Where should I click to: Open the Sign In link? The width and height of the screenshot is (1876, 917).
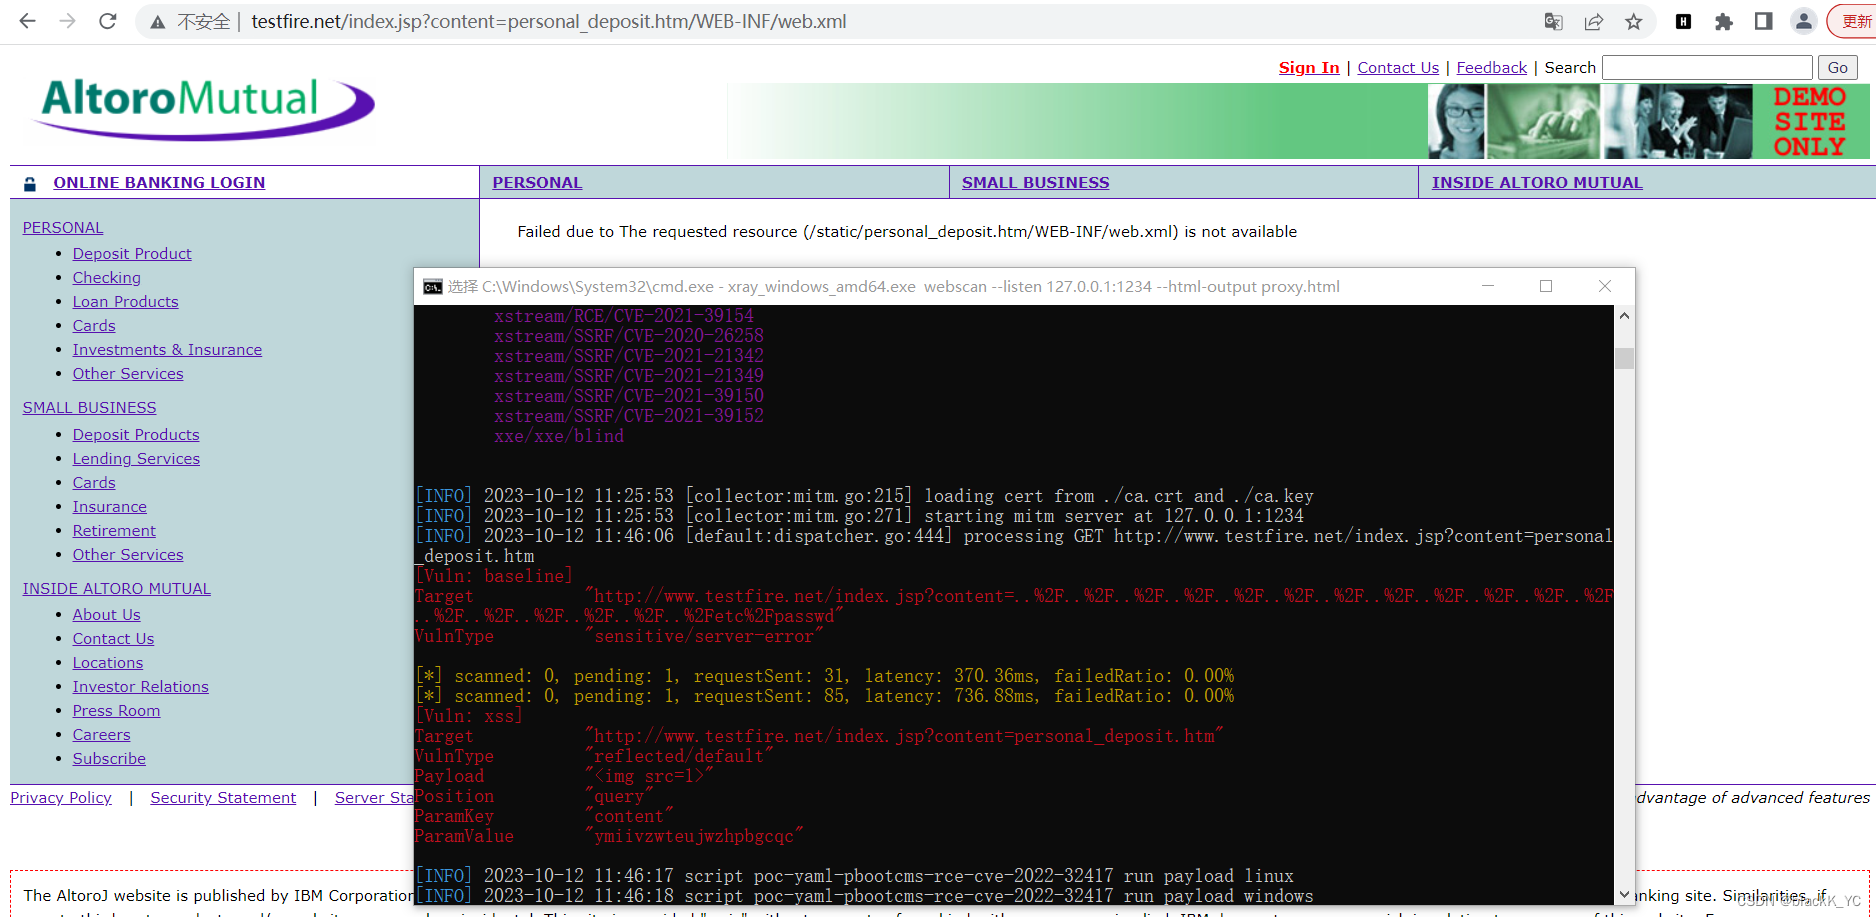click(x=1309, y=68)
